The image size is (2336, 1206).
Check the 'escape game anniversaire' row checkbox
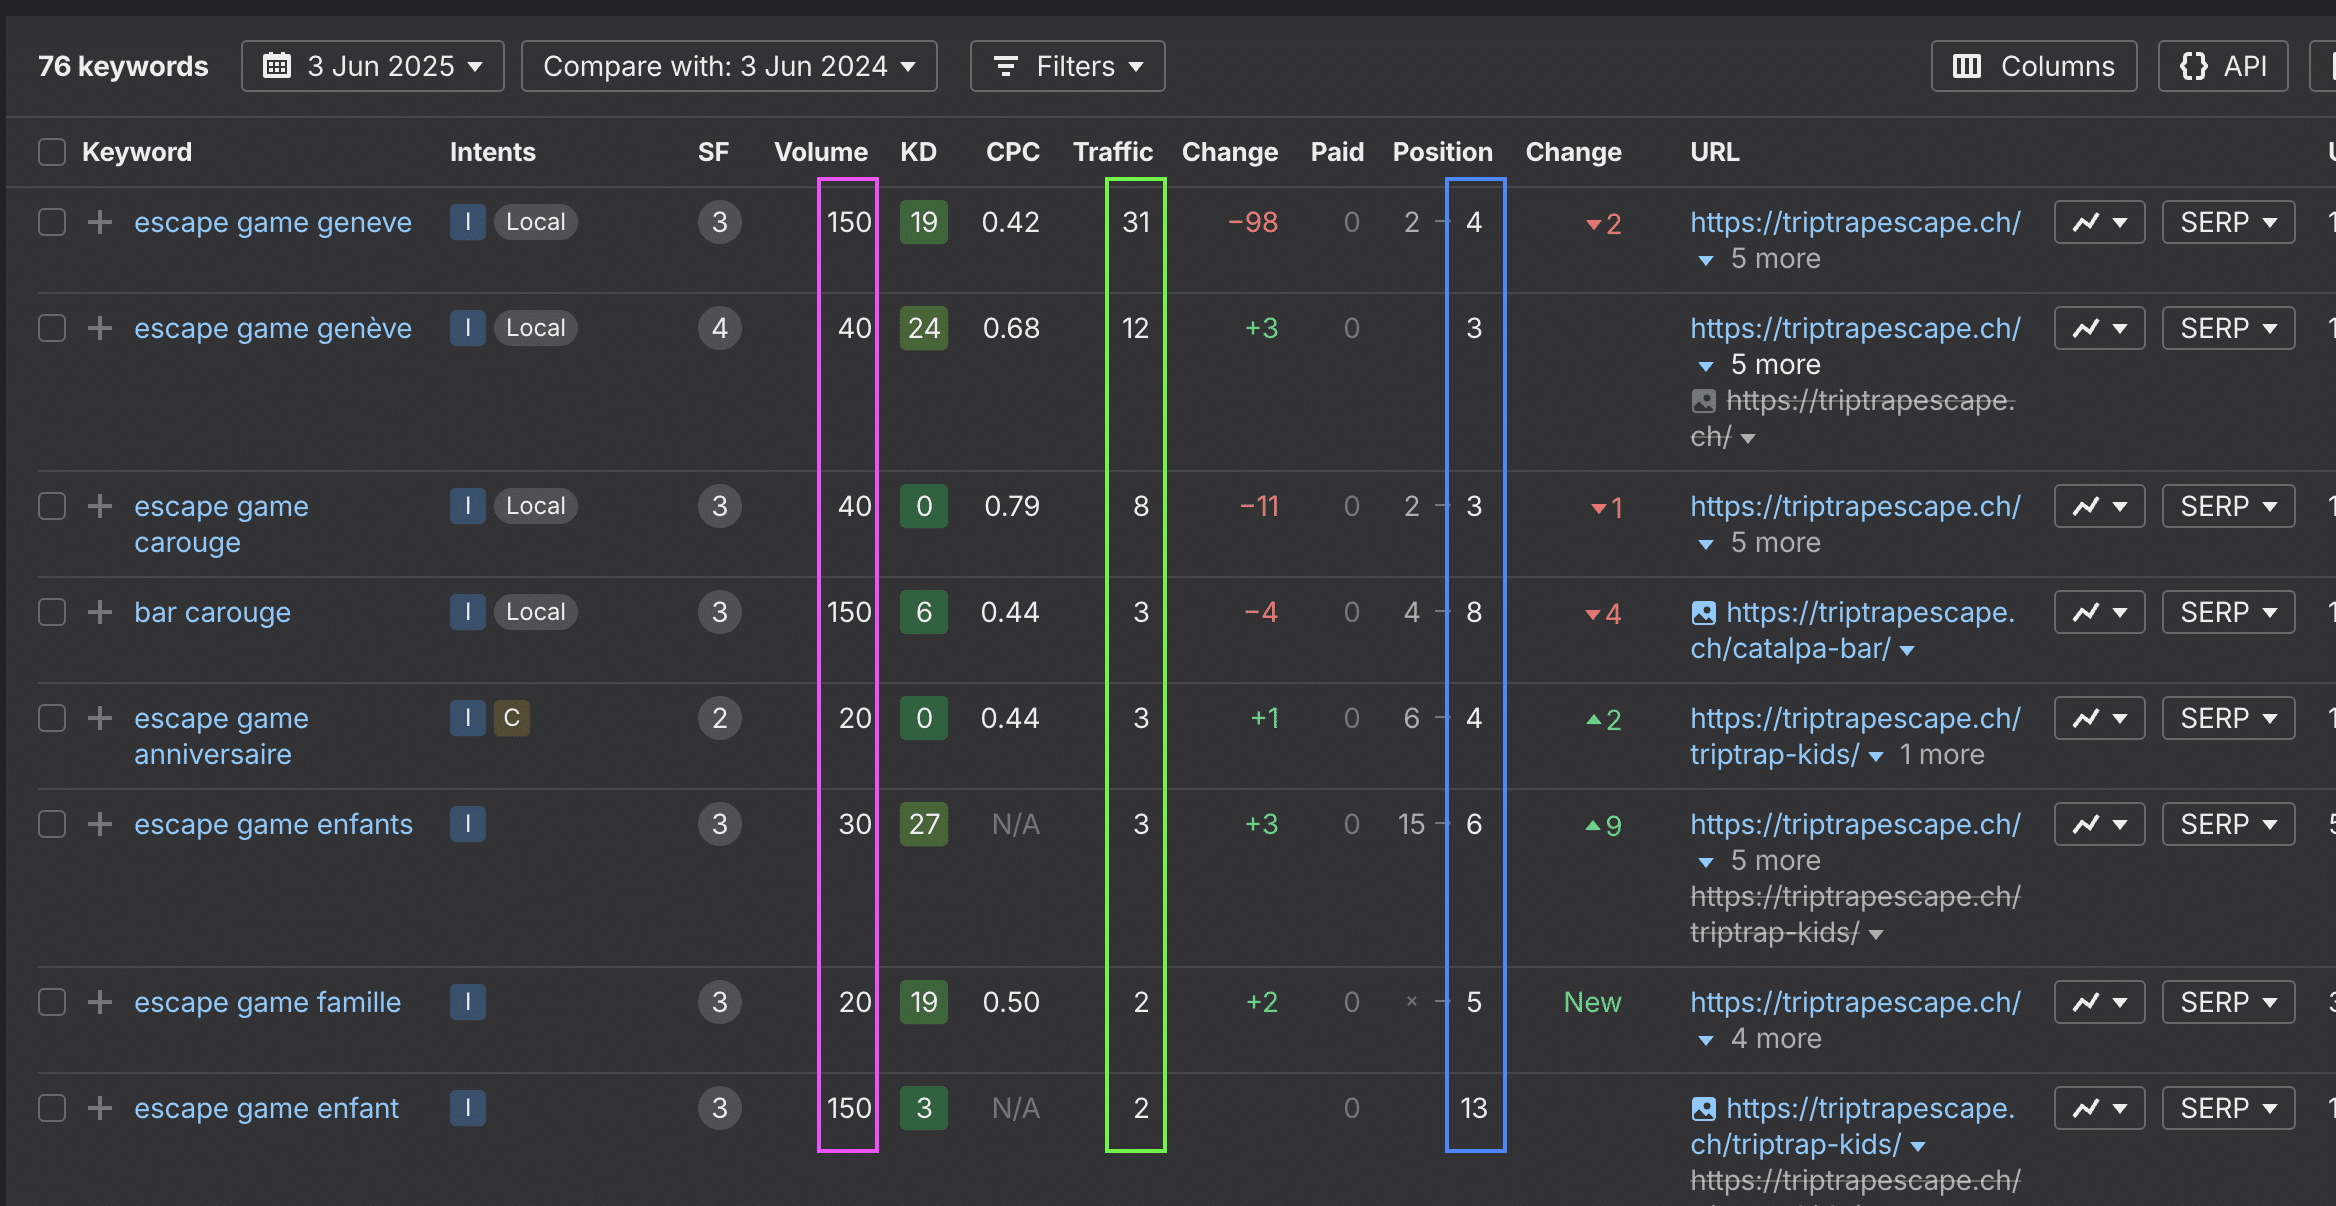[52, 718]
